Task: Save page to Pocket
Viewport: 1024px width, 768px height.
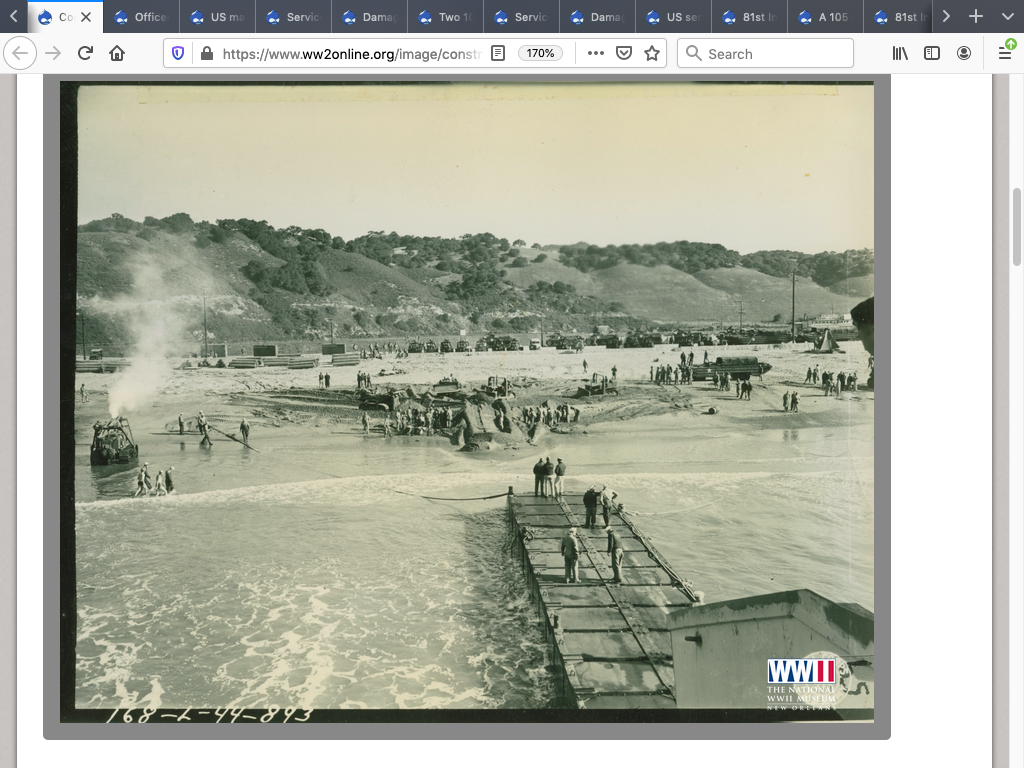Action: point(624,53)
